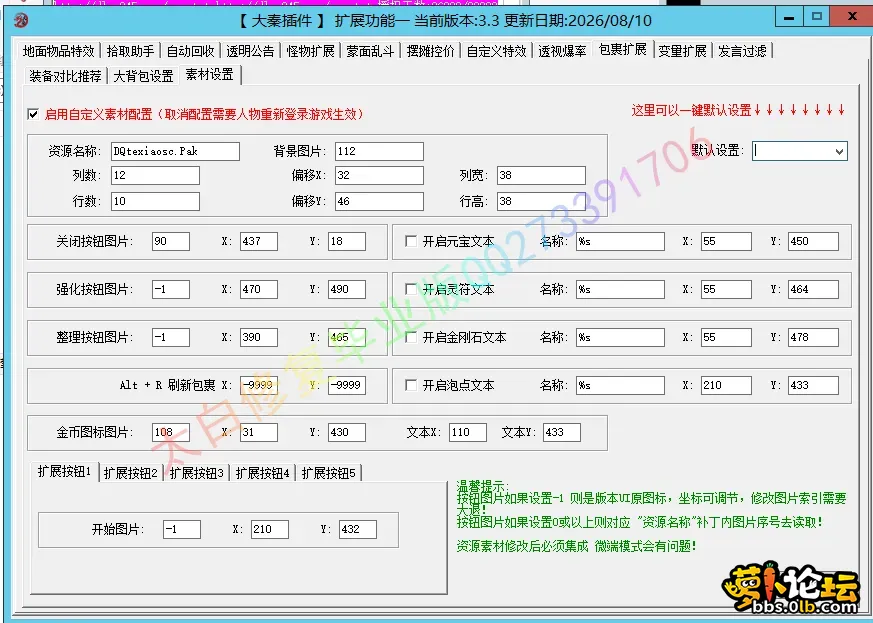
Task: Click 刷新包裹 X field
Action: pos(259,385)
